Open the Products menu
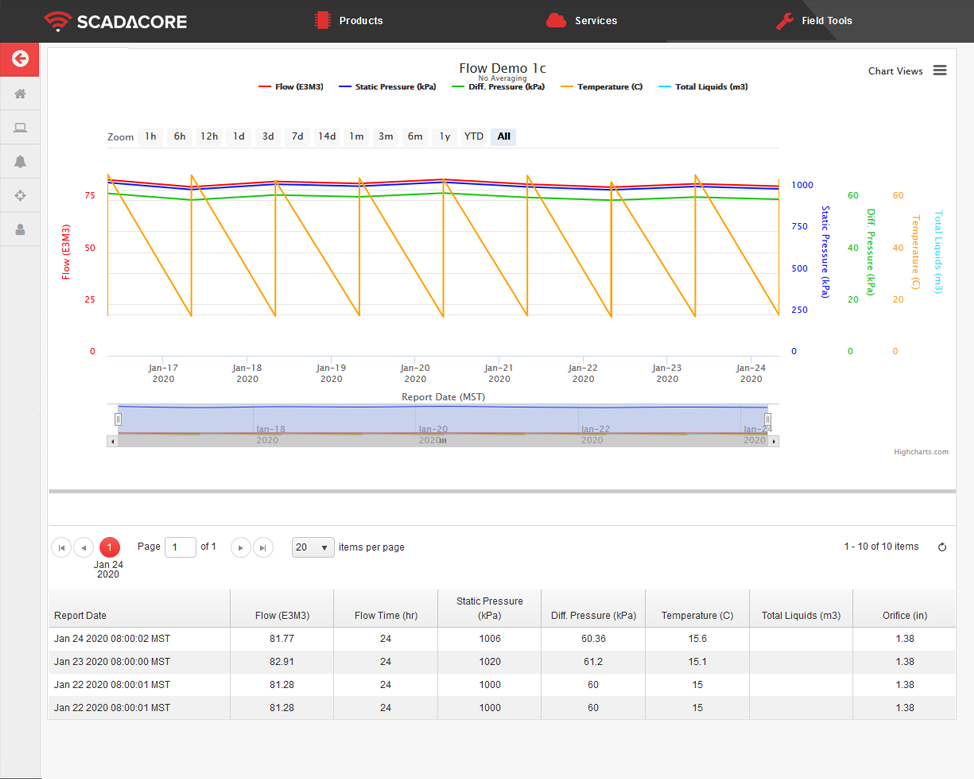974x779 pixels. 348,20
